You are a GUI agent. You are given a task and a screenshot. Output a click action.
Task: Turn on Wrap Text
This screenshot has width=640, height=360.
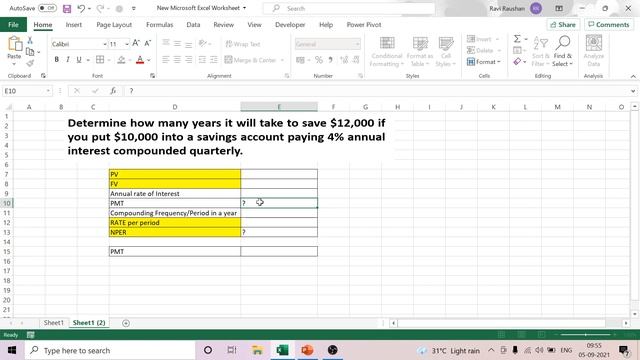[243, 44]
